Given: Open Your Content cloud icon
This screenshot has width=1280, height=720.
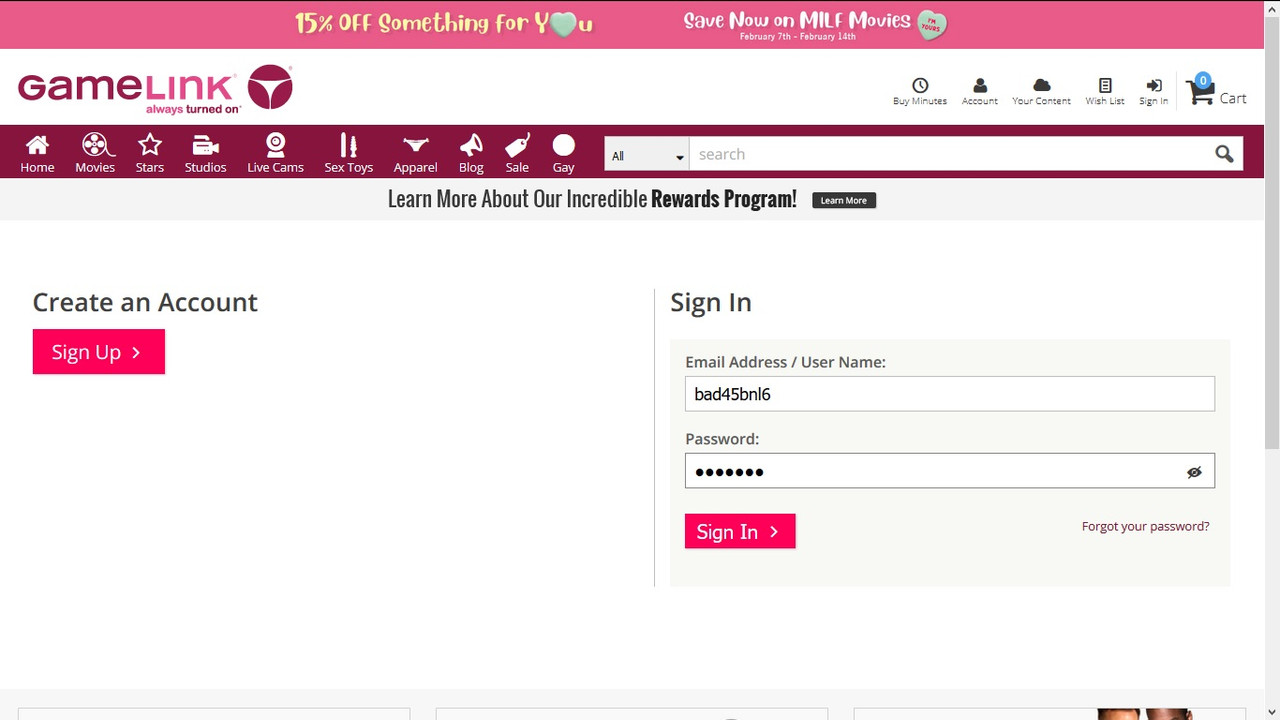Looking at the screenshot, I should pos(1041,86).
